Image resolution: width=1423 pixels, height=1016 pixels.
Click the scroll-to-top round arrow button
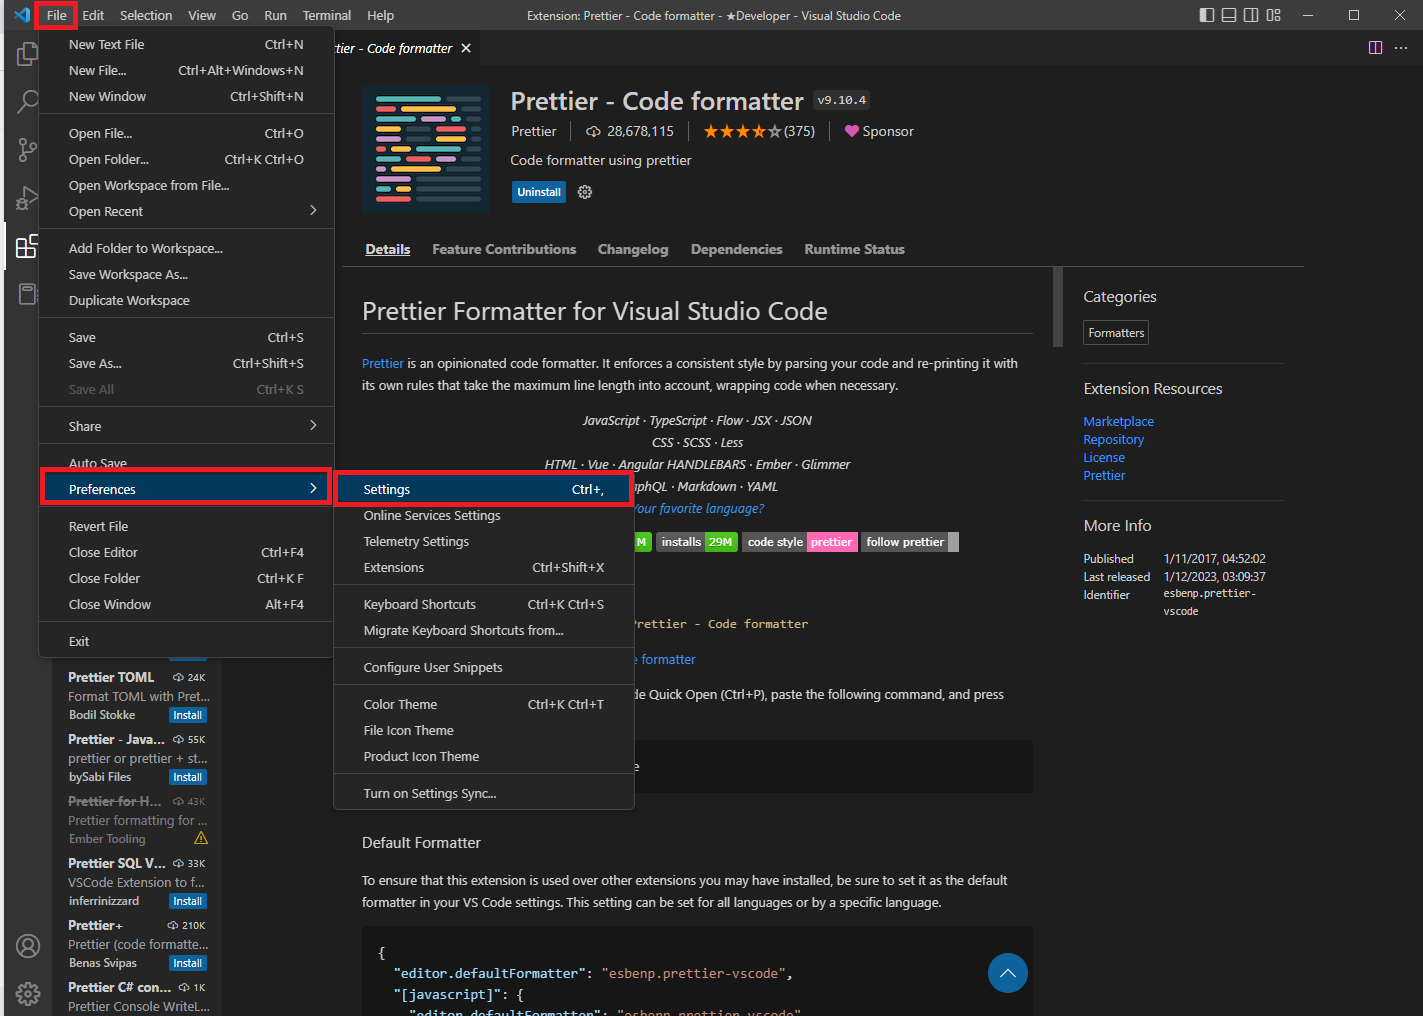1008,973
